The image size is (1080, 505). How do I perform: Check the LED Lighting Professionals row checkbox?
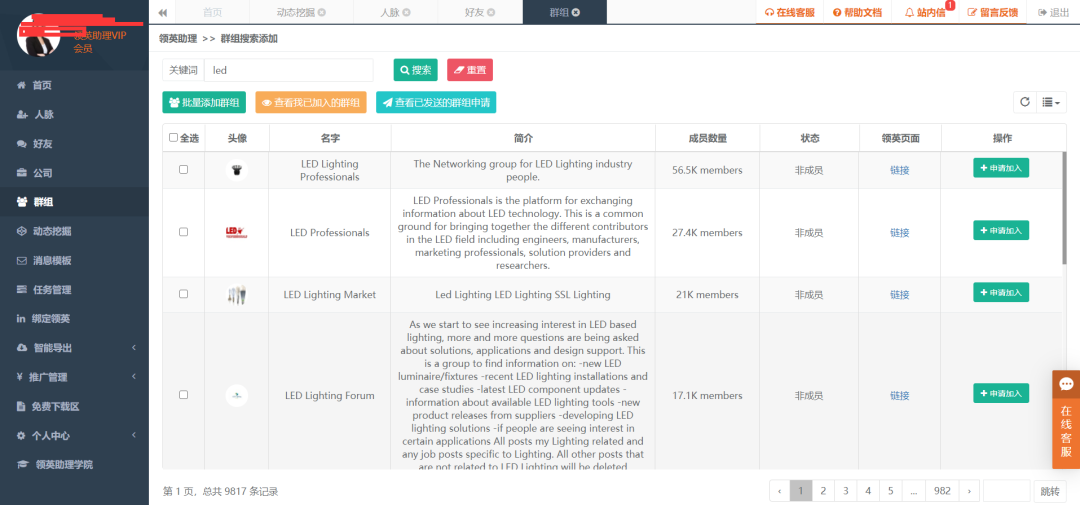click(x=183, y=169)
